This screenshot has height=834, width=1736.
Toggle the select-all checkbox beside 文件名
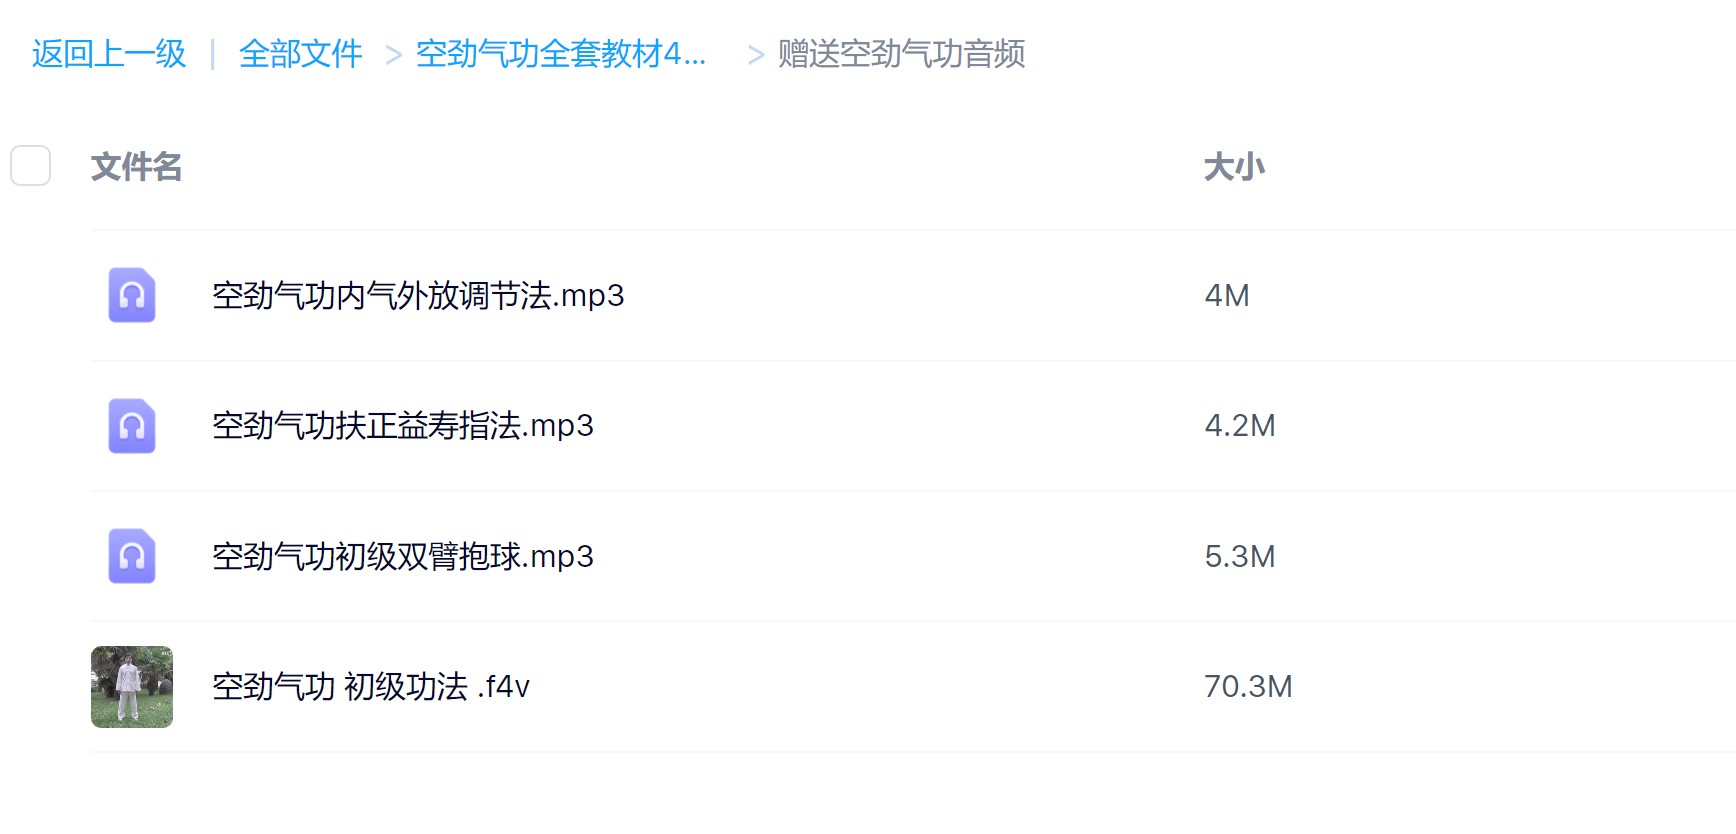point(31,166)
